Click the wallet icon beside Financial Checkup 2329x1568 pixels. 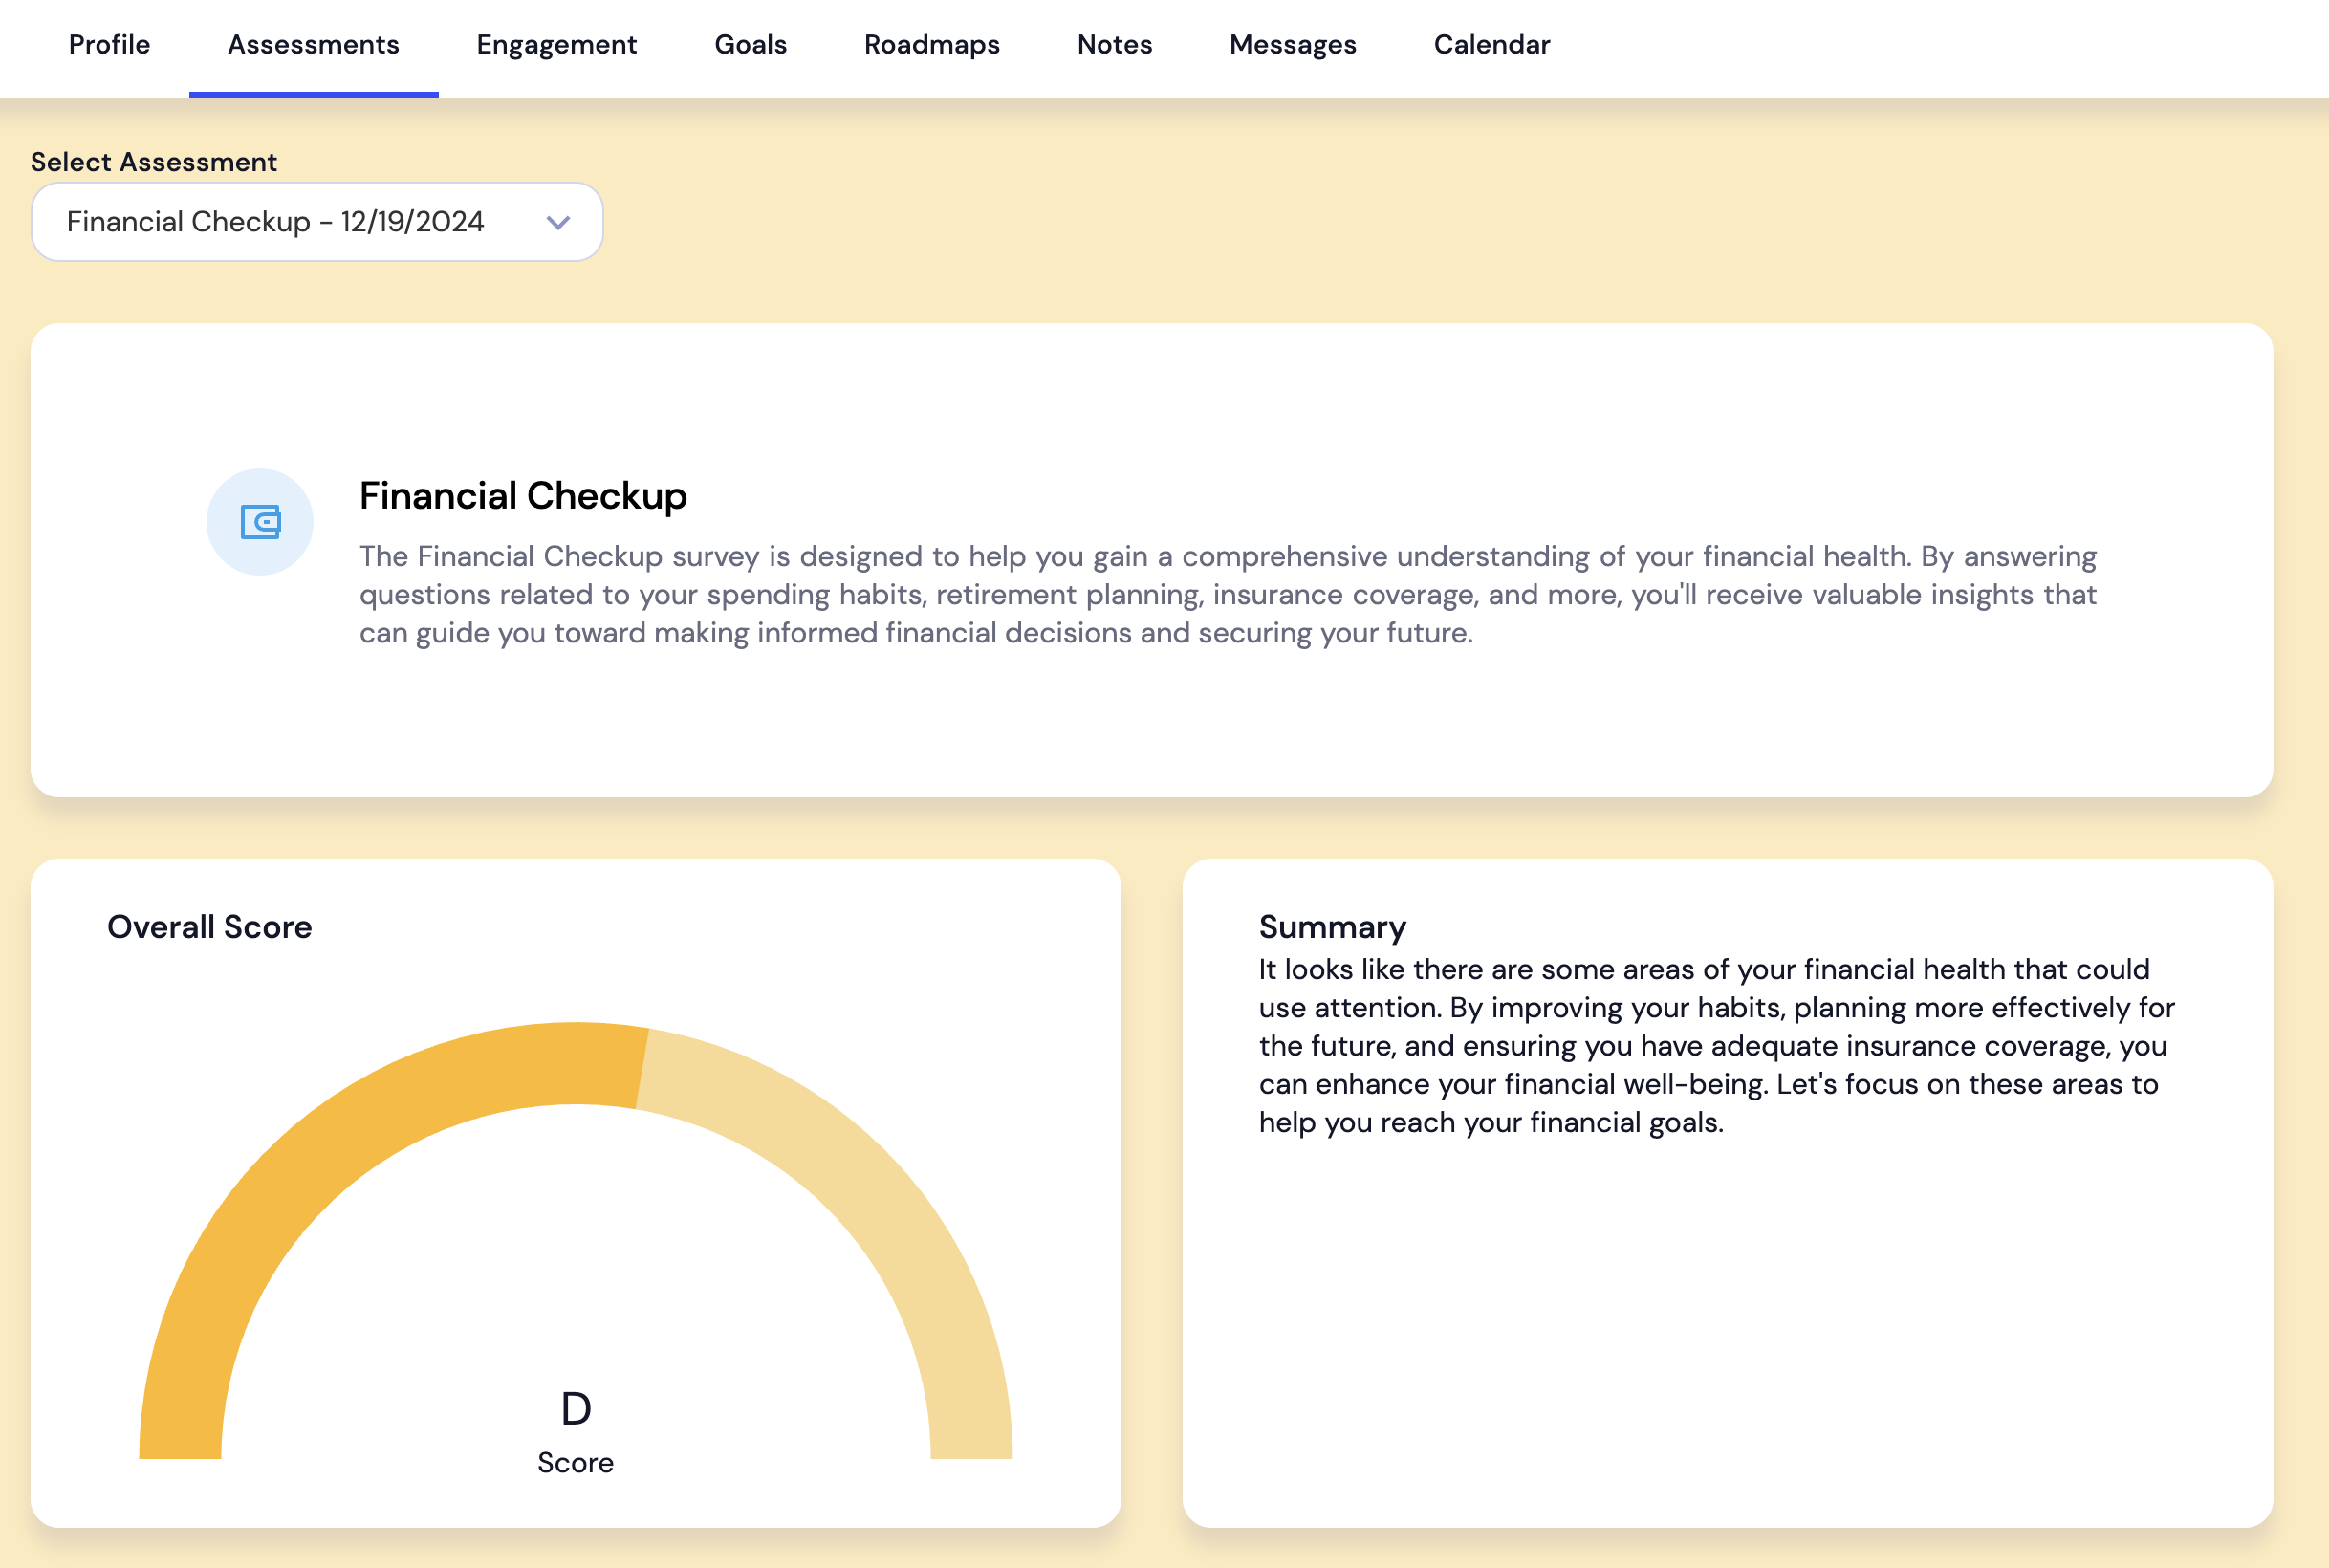(260, 522)
